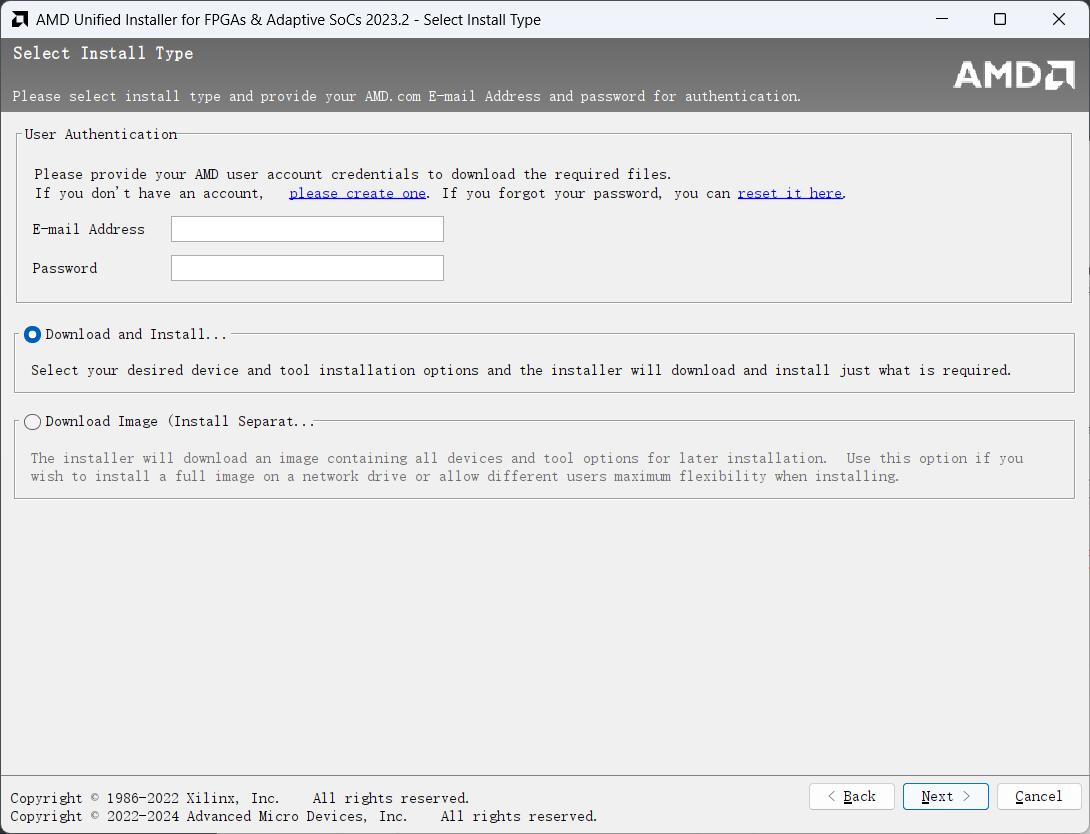The width and height of the screenshot is (1090, 834).
Task: Click into the Password input field
Action: (x=307, y=268)
